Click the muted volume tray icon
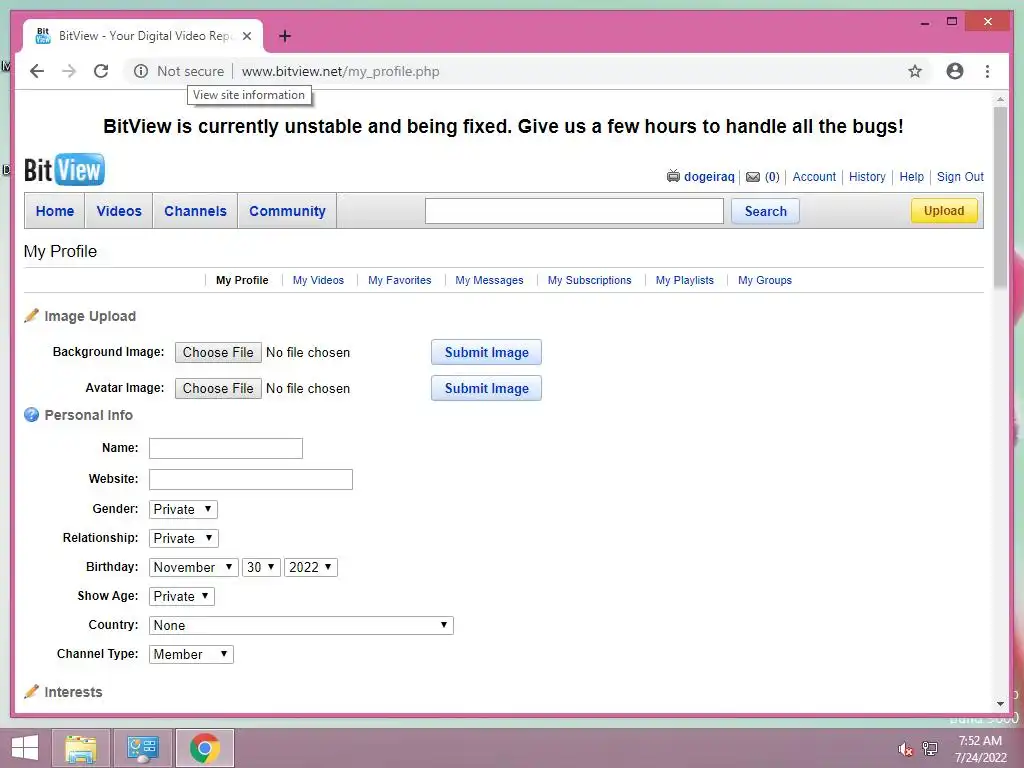 [905, 749]
